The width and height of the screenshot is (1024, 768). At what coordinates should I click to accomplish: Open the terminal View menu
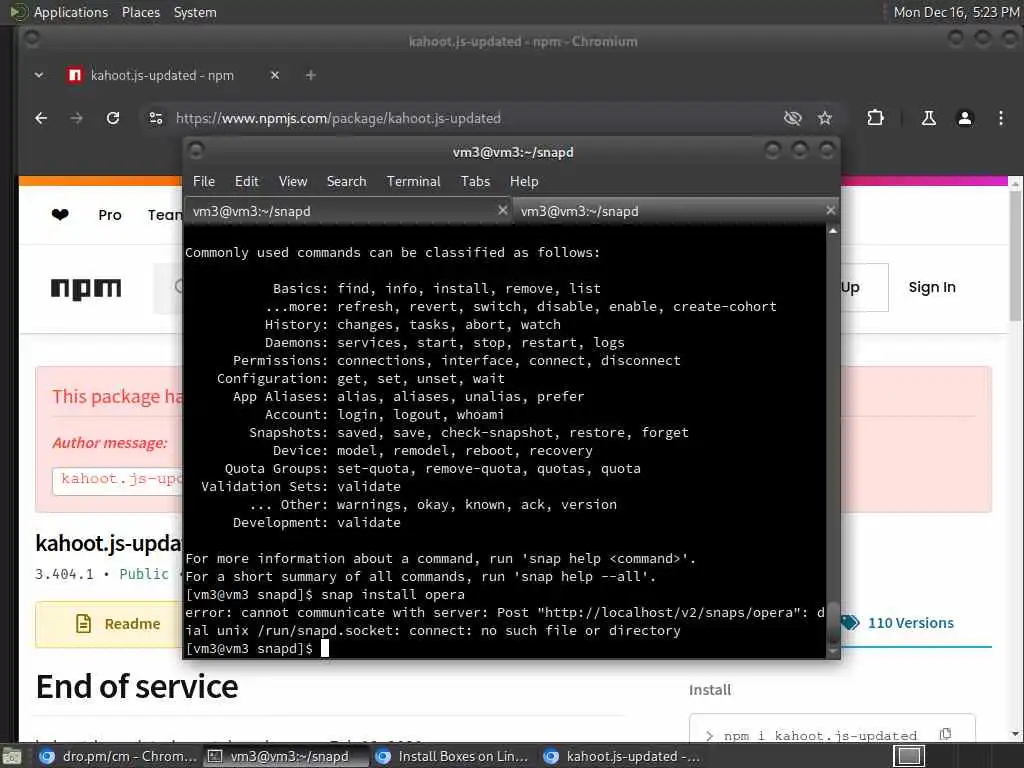293,182
